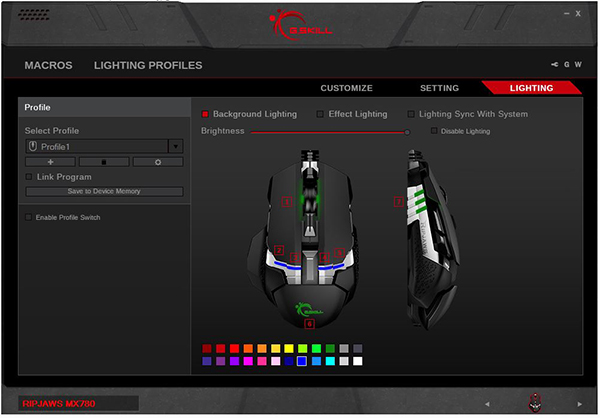
Task: Pick the light pink color swatch
Action: [276, 361]
